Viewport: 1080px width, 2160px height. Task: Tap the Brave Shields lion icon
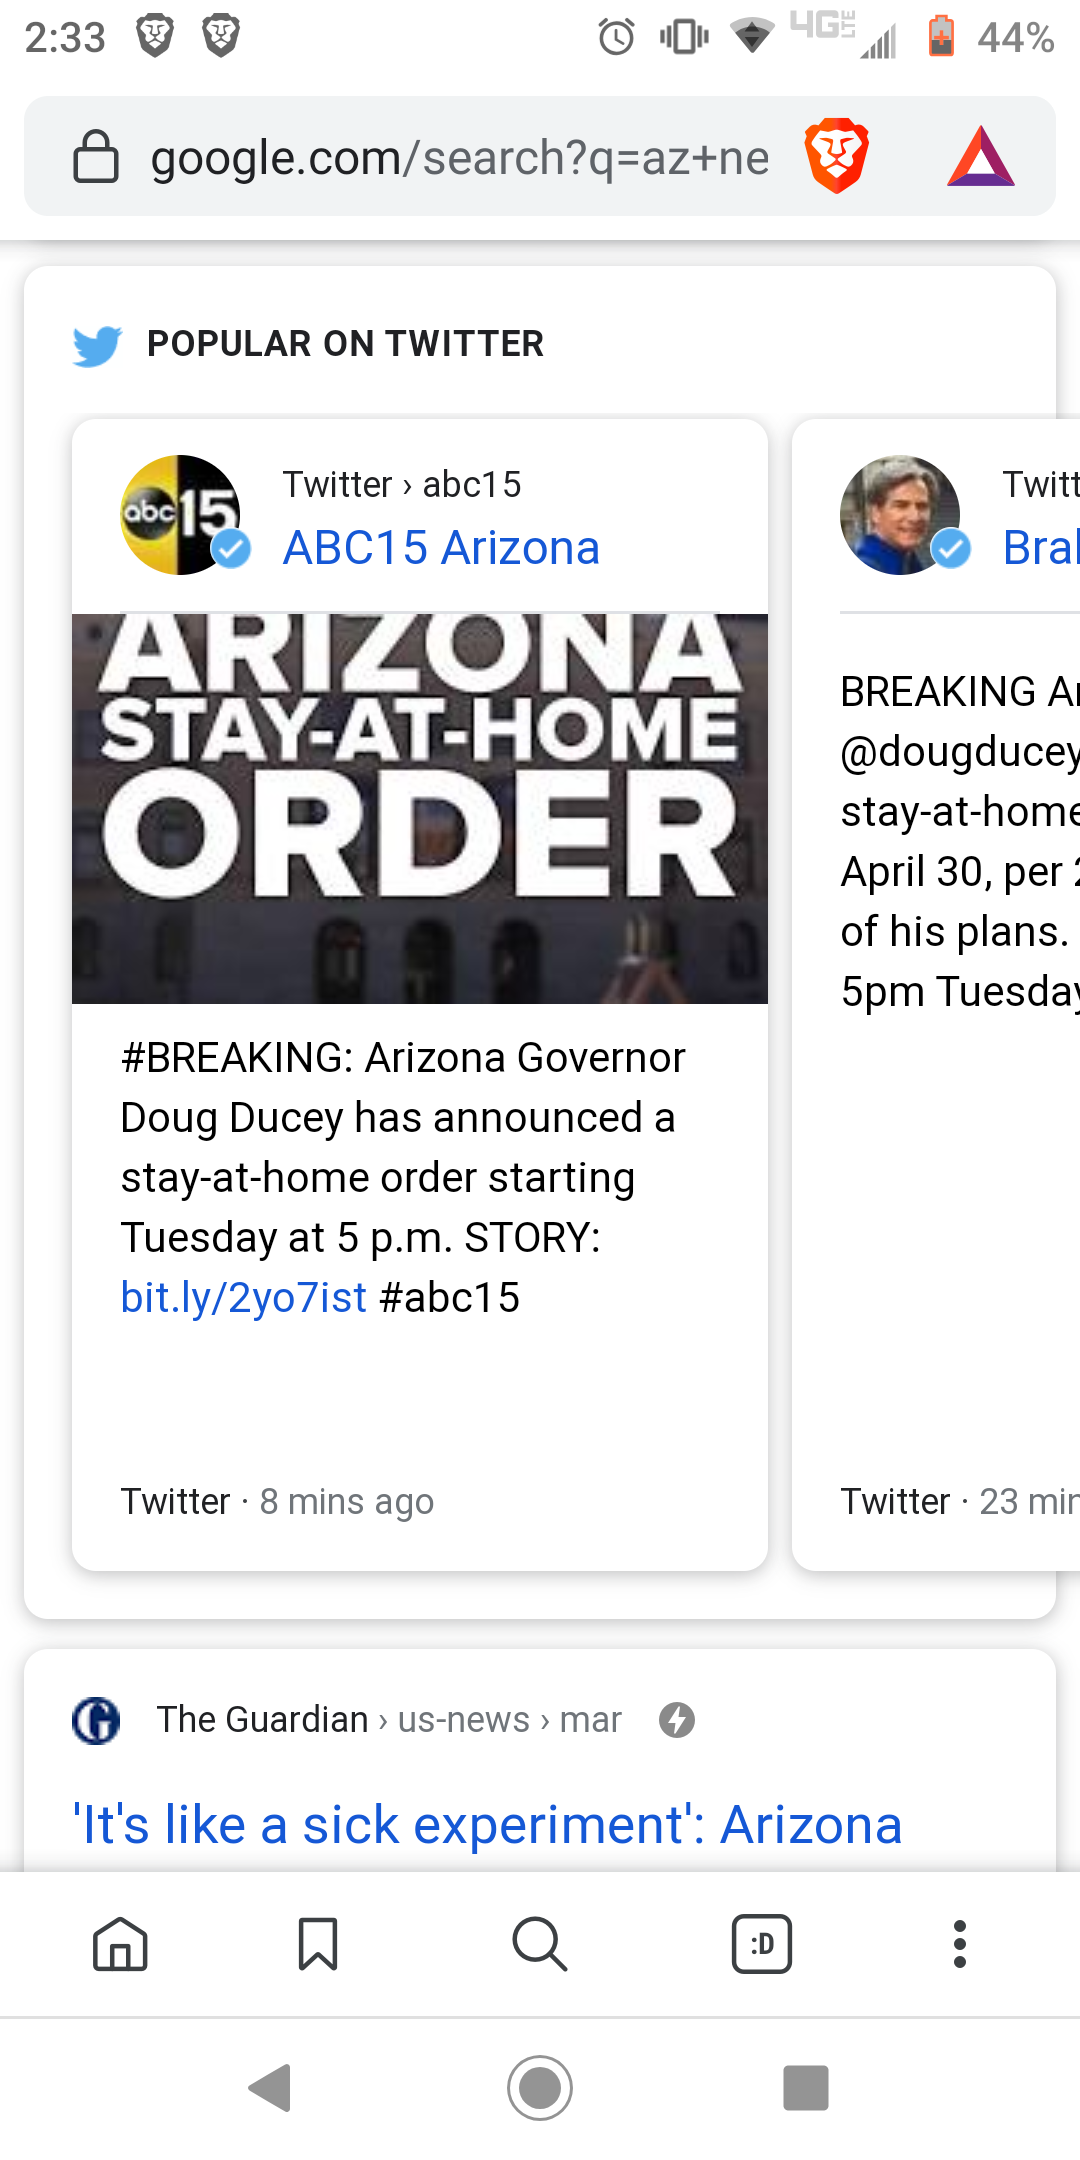(836, 156)
